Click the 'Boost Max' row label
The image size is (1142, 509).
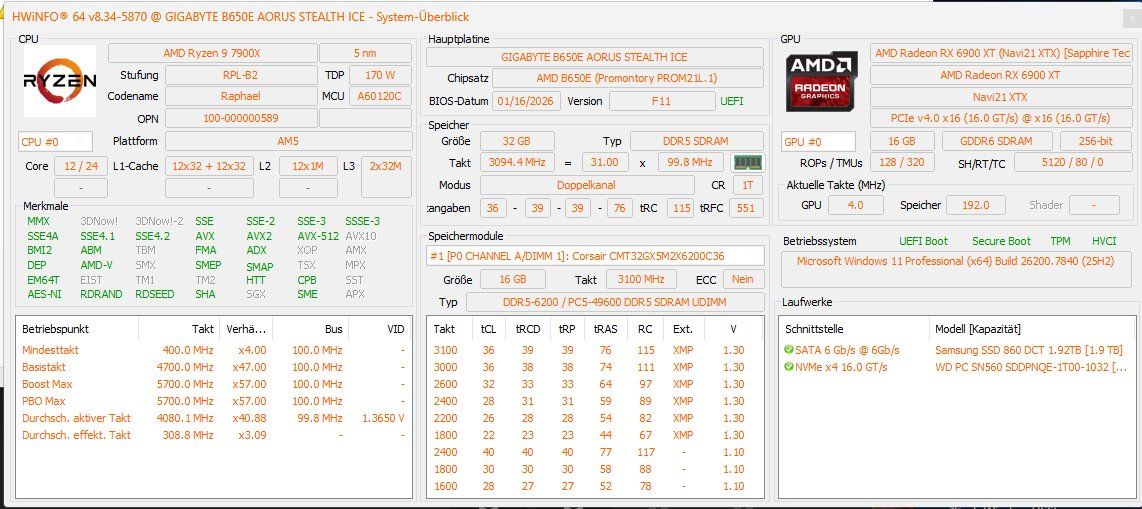point(47,384)
